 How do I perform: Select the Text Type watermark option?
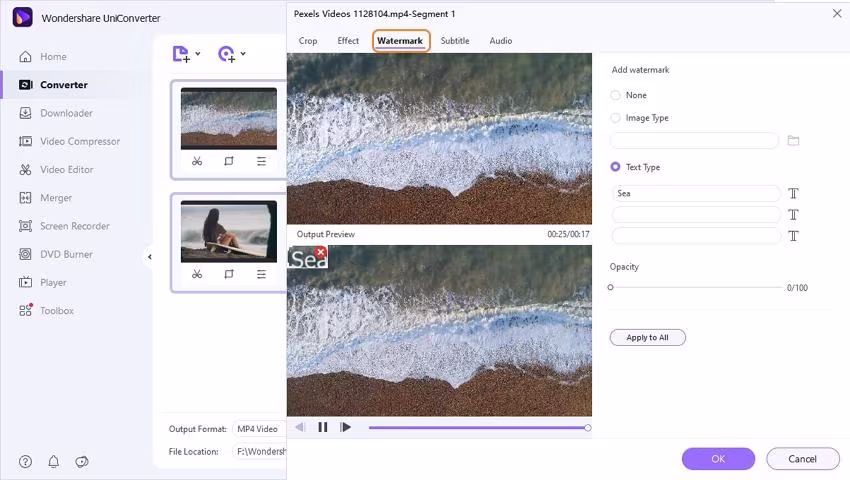pos(615,167)
